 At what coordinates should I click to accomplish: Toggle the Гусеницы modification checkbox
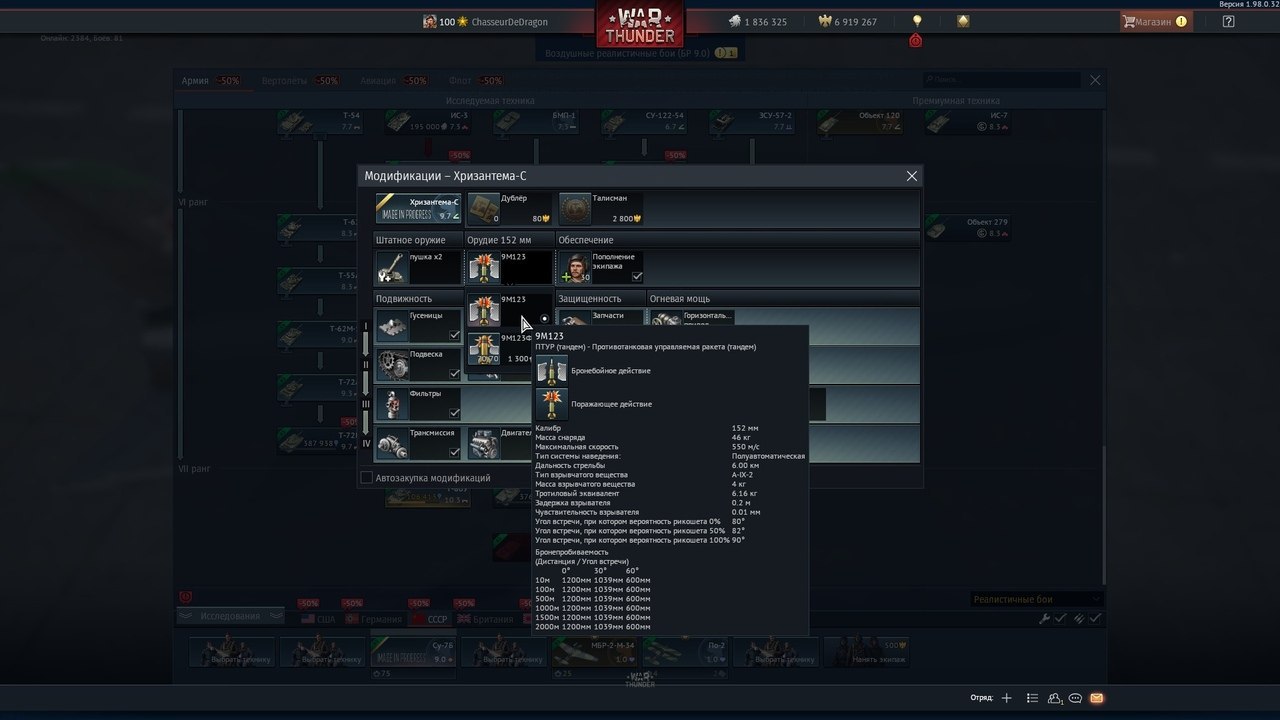(x=455, y=335)
